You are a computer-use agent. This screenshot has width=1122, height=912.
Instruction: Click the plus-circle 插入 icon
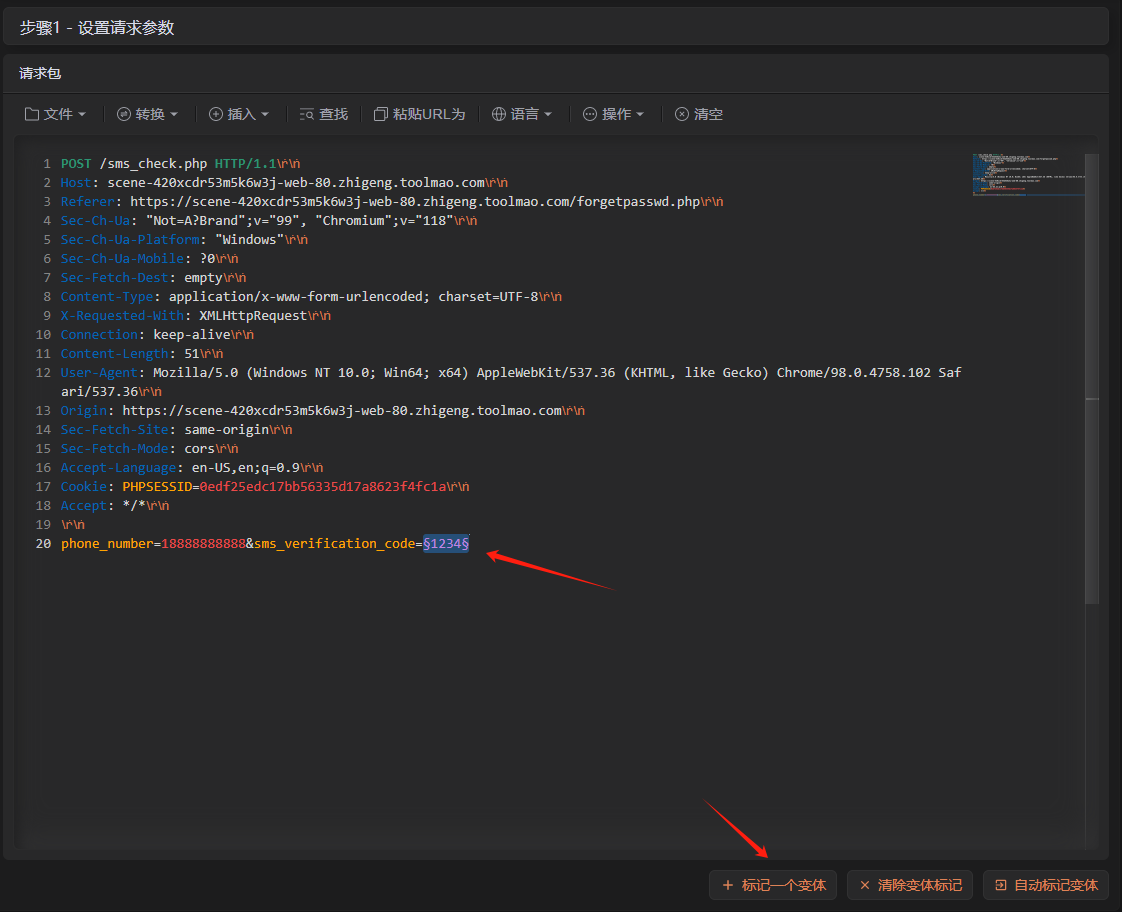215,114
